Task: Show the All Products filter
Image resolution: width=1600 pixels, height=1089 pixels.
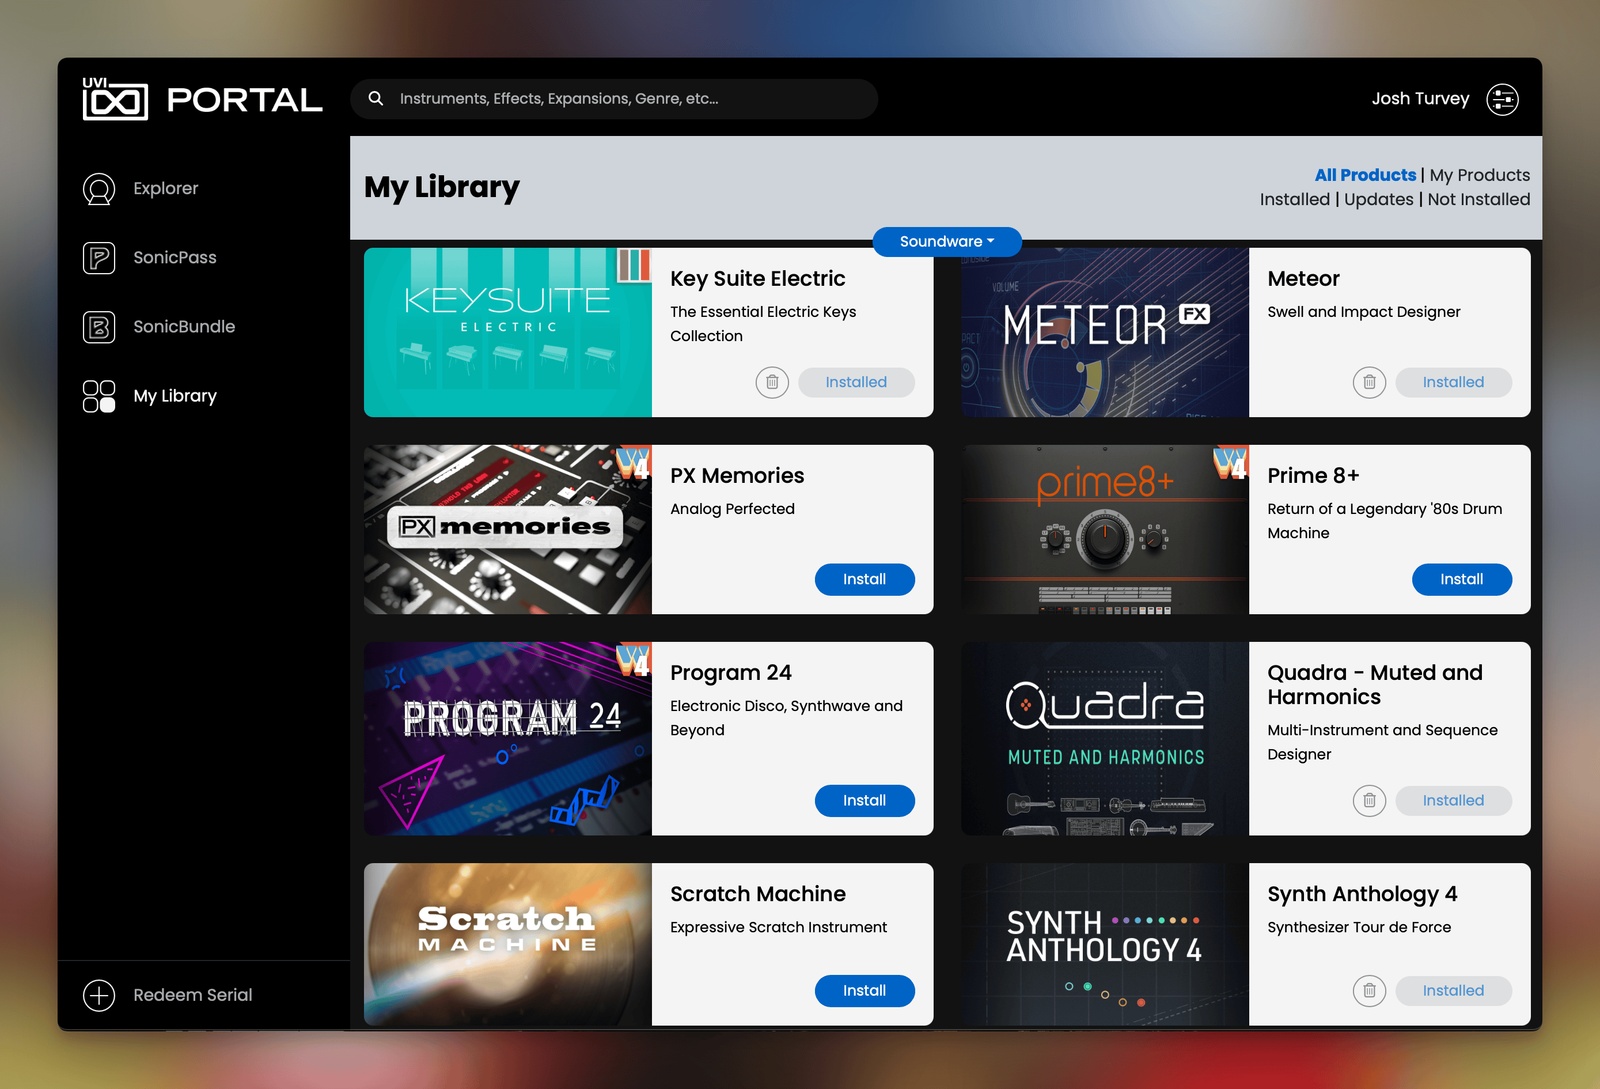Action: pyautogui.click(x=1365, y=175)
